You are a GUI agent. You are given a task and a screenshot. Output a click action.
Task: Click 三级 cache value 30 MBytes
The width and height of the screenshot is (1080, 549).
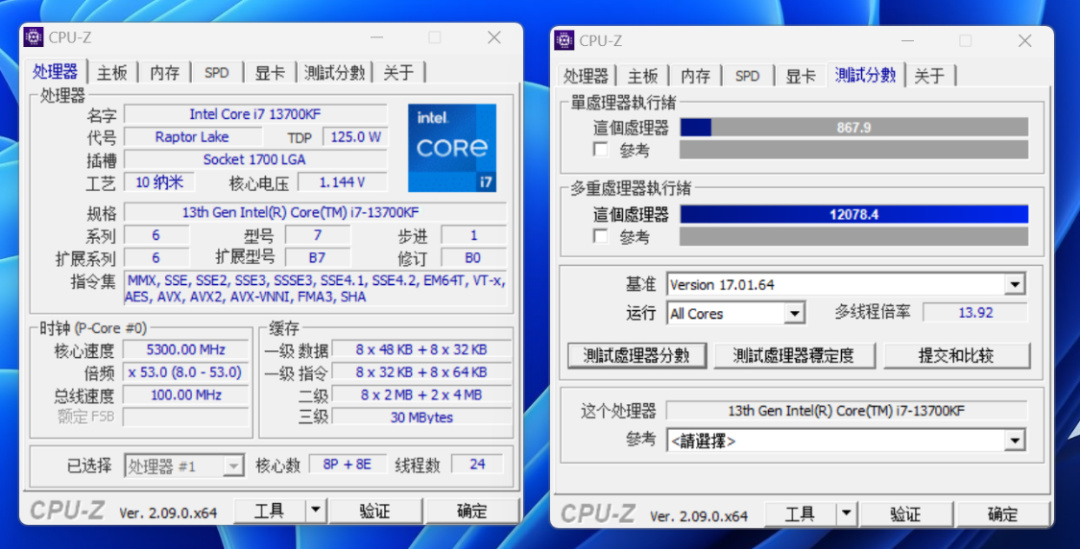422,417
